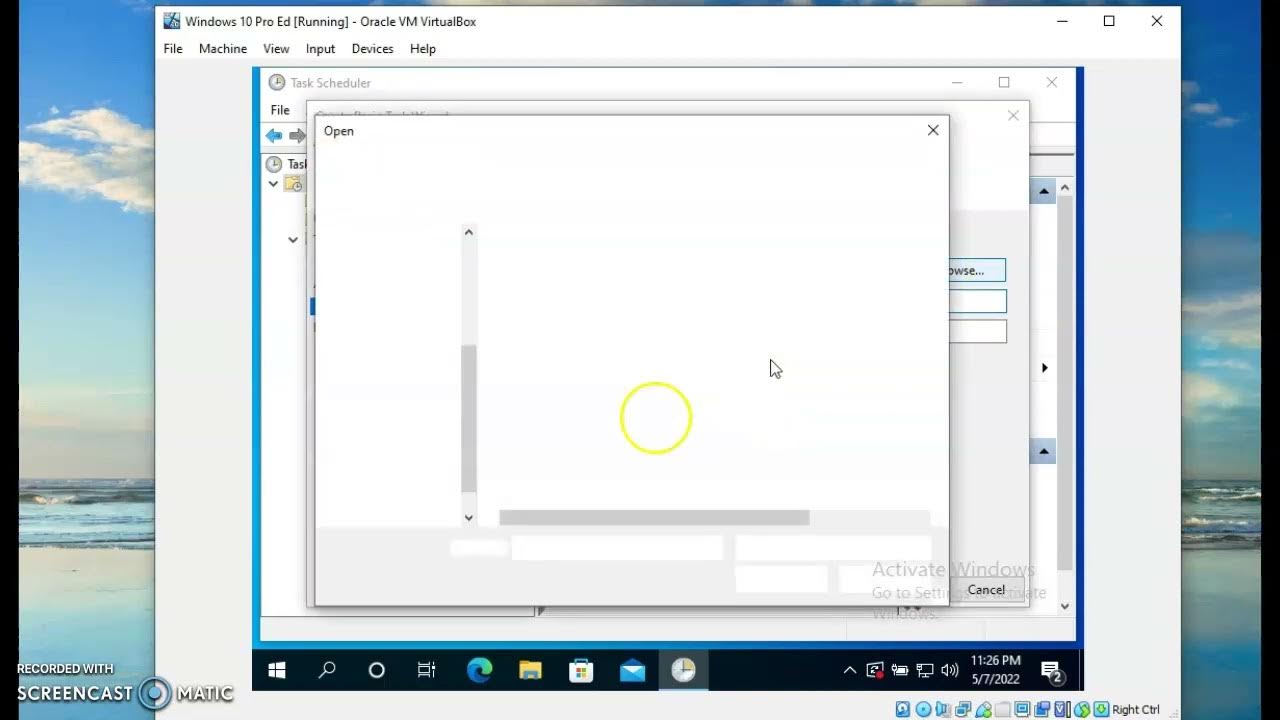This screenshot has width=1280, height=720.
Task: Expand the Actions pane submenu right arrow
Action: pos(1045,368)
